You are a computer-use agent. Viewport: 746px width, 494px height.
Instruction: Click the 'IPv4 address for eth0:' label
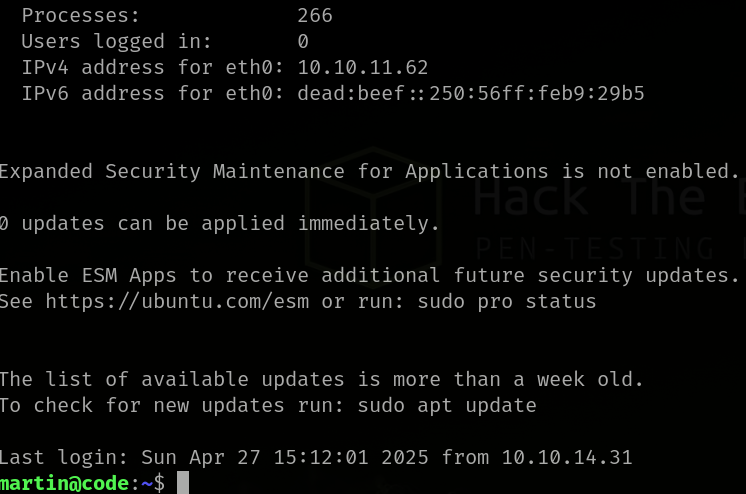tap(152, 68)
